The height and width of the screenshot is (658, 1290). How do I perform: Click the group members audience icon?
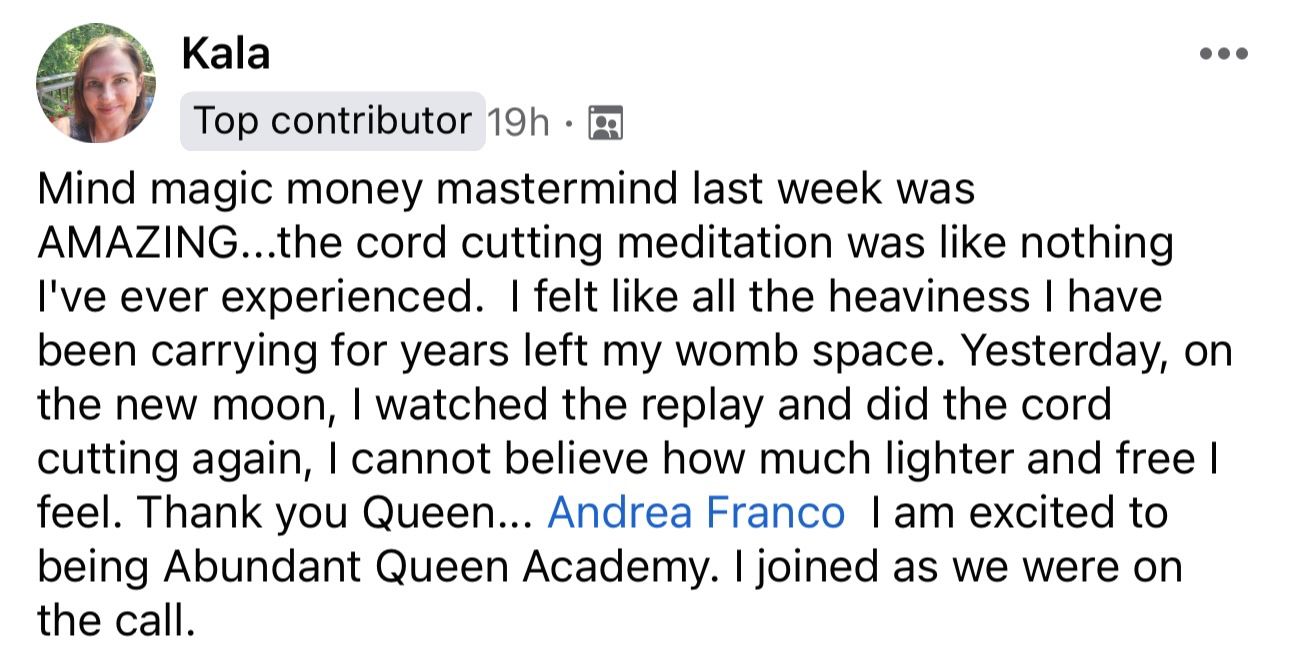(x=605, y=122)
